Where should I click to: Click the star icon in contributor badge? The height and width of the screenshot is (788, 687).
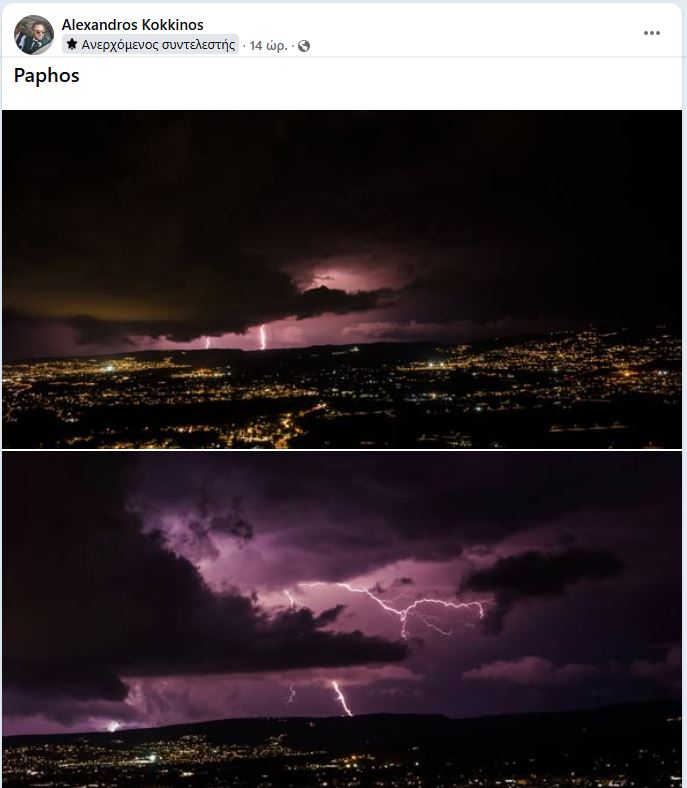(72, 44)
